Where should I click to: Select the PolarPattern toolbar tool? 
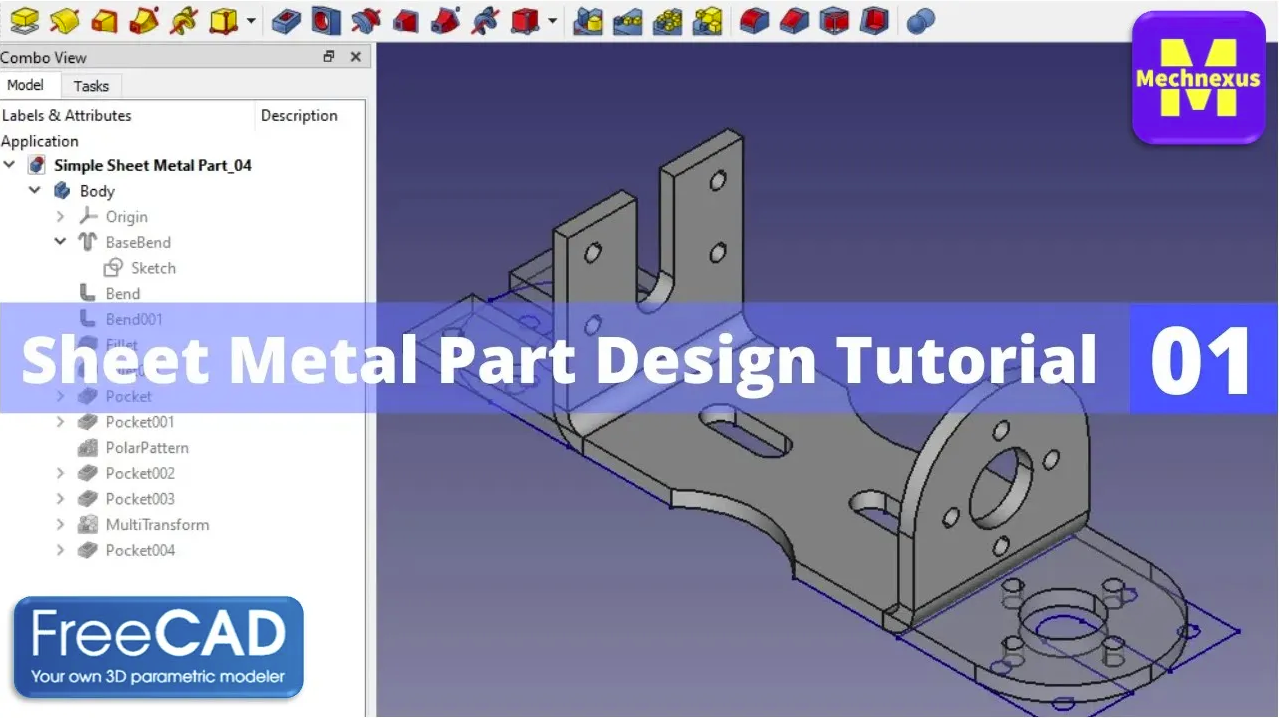click(668, 20)
